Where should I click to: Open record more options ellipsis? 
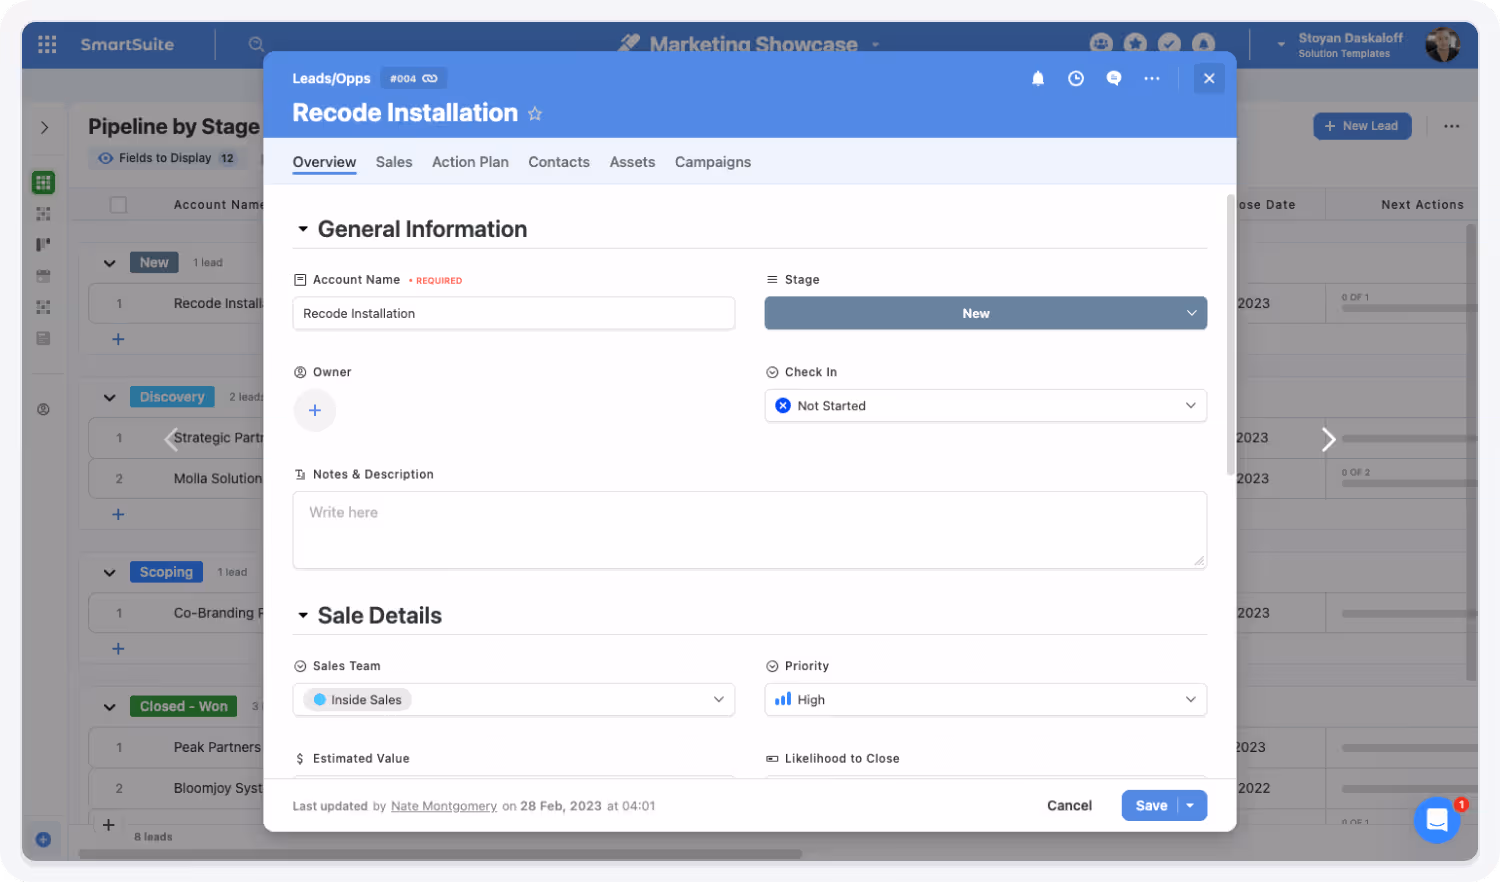[x=1152, y=78]
